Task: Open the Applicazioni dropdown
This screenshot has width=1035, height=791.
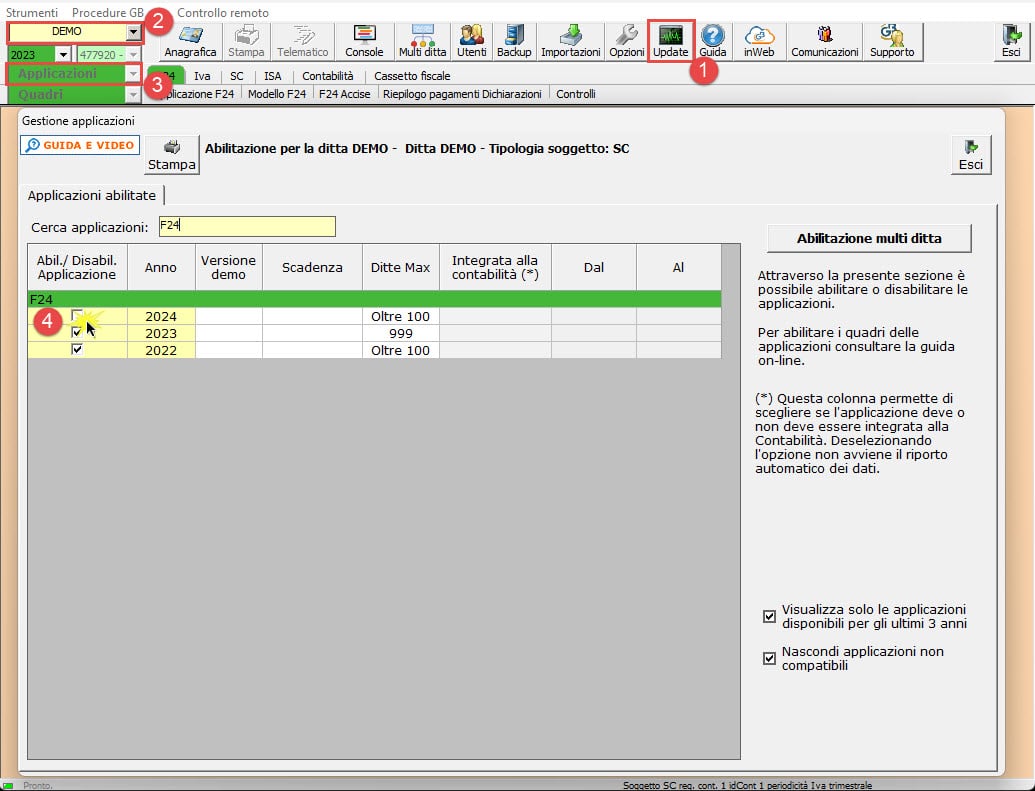Action: [x=132, y=74]
